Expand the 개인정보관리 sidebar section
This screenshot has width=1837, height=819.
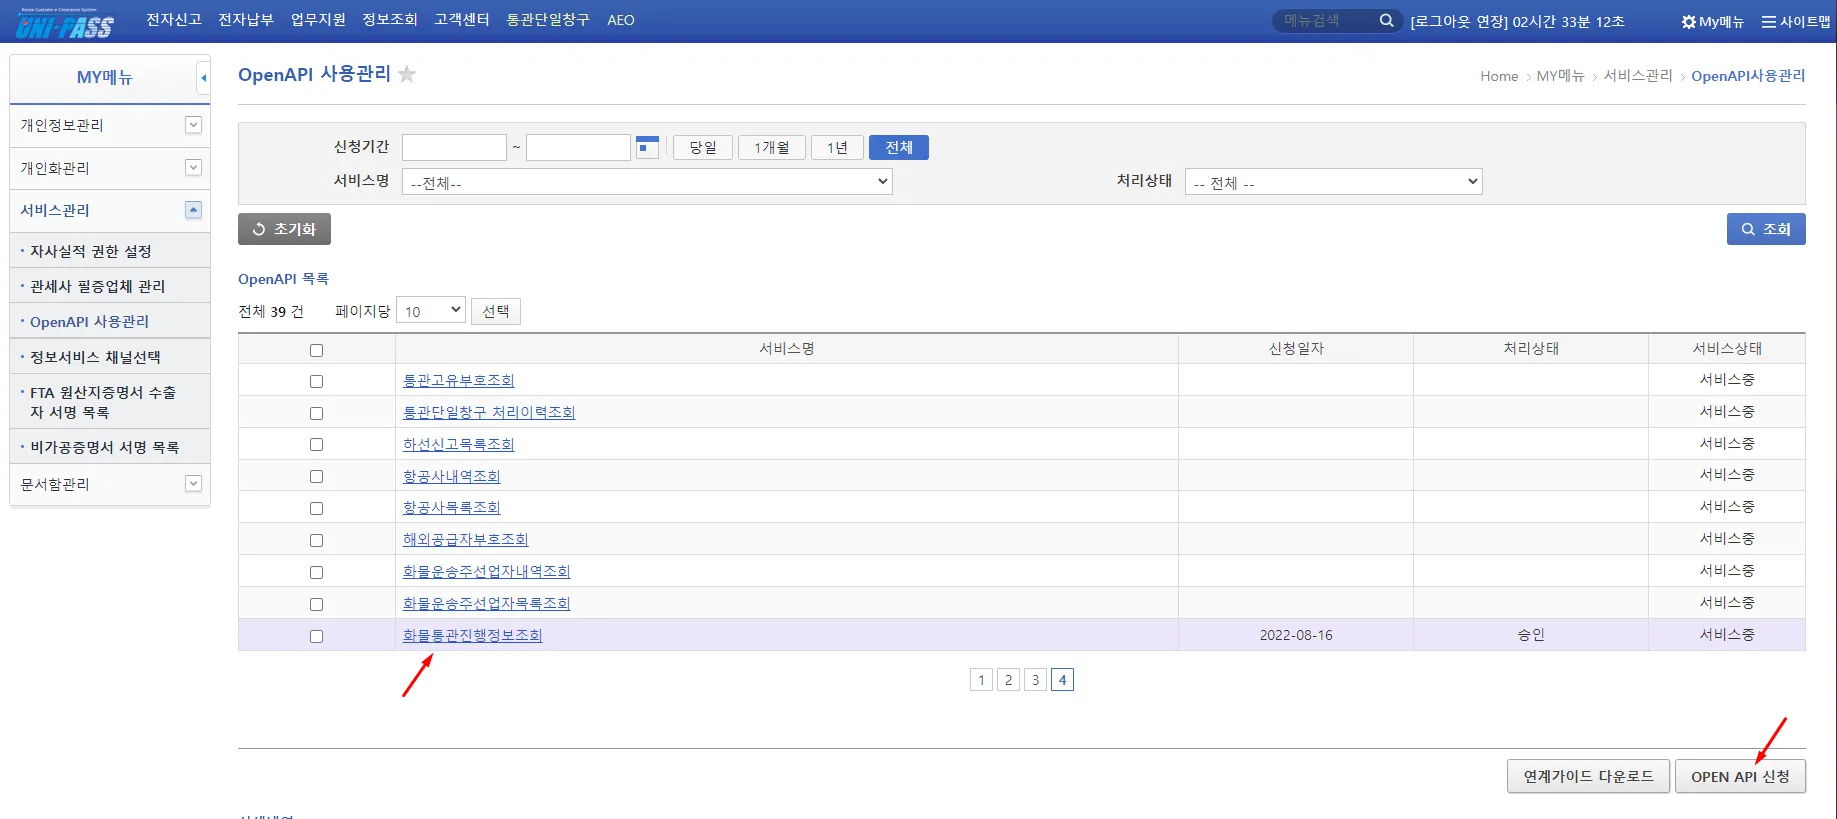tap(194, 125)
